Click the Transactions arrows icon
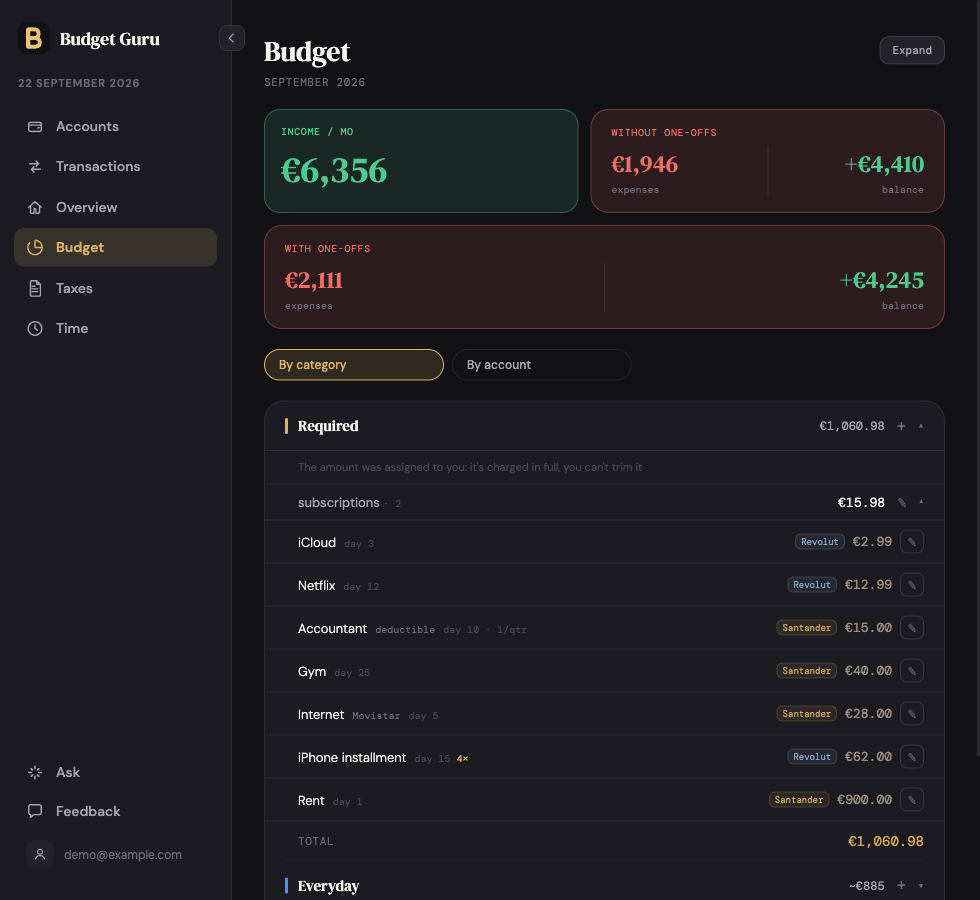Screen dimensions: 980x900 click(35, 166)
